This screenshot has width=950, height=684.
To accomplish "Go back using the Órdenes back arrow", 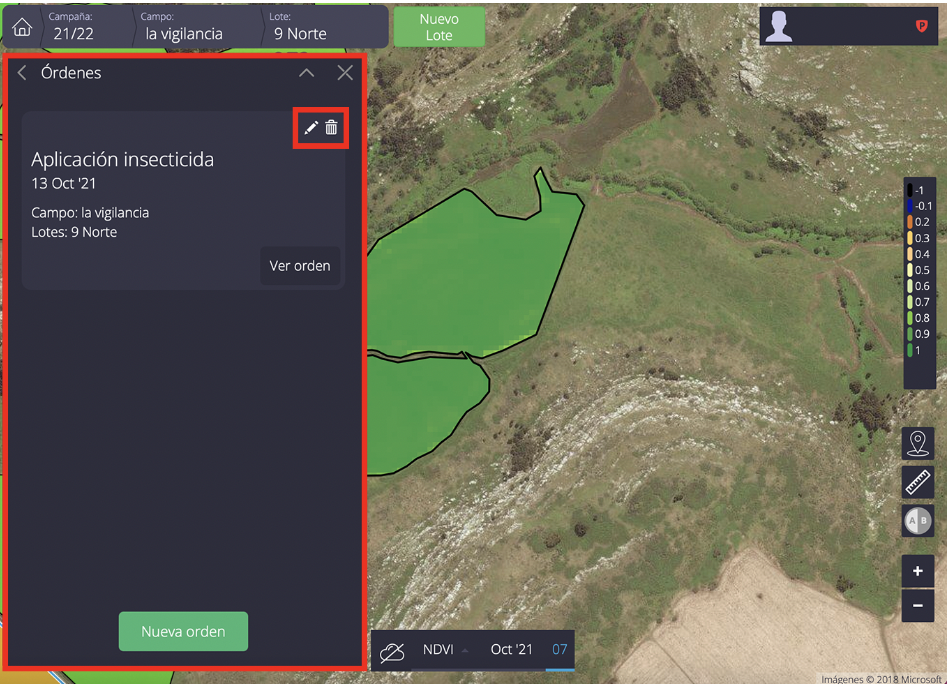I will pyautogui.click(x=22, y=73).
